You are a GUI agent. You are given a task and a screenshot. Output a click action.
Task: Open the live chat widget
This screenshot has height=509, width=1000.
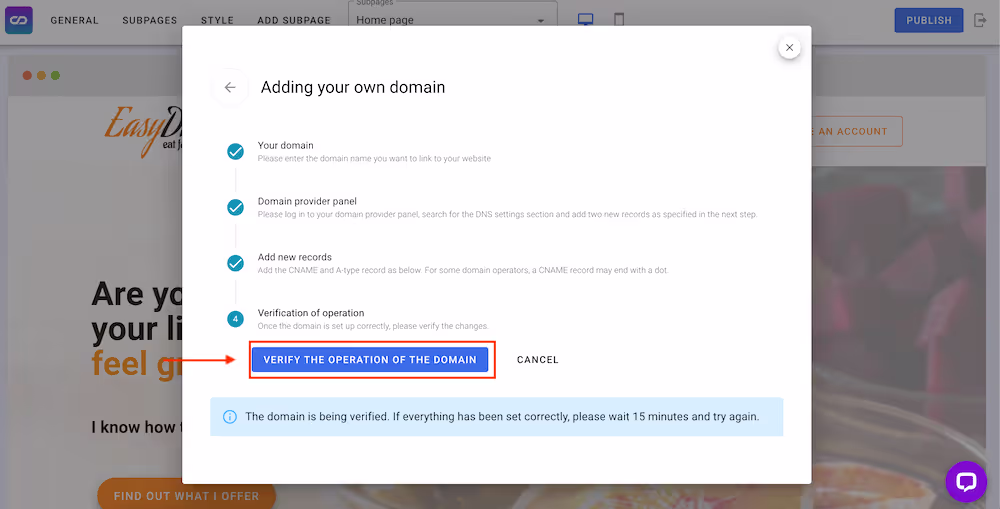965,481
